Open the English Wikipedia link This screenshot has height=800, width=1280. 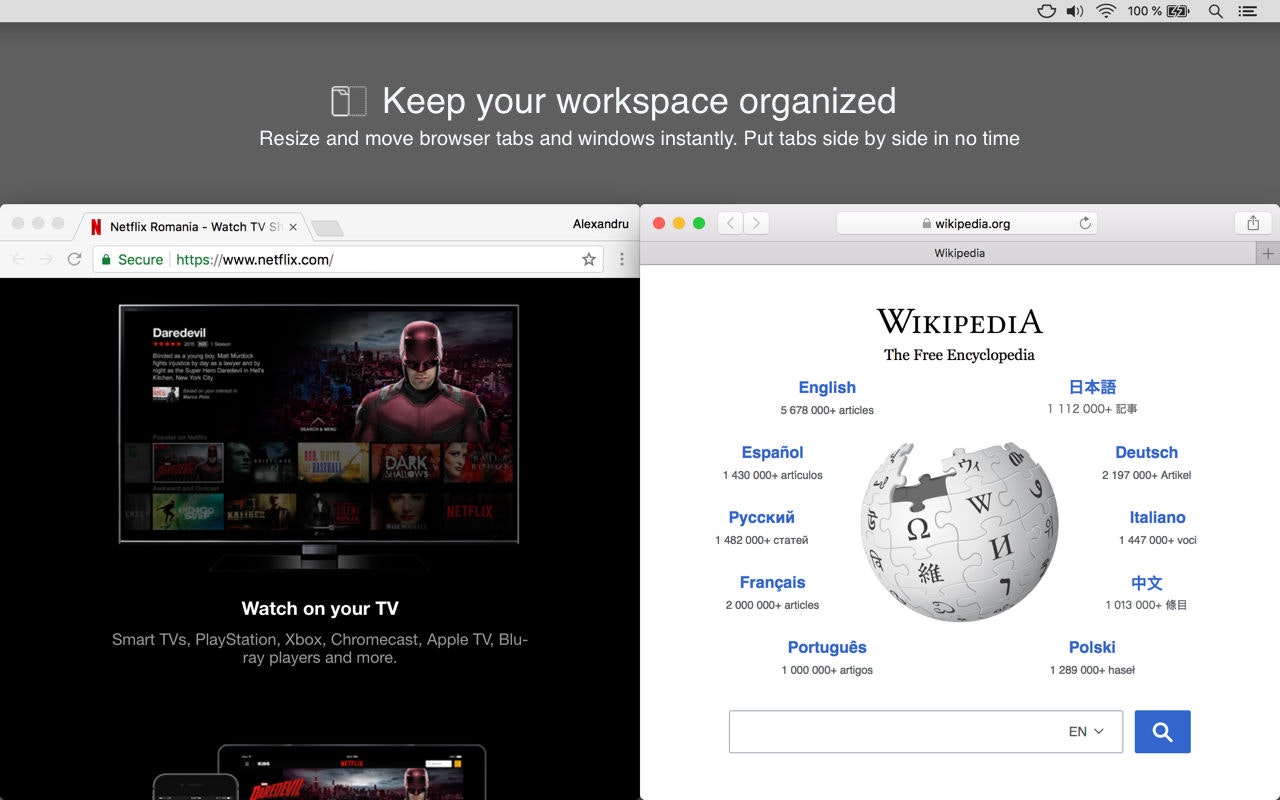pos(827,387)
